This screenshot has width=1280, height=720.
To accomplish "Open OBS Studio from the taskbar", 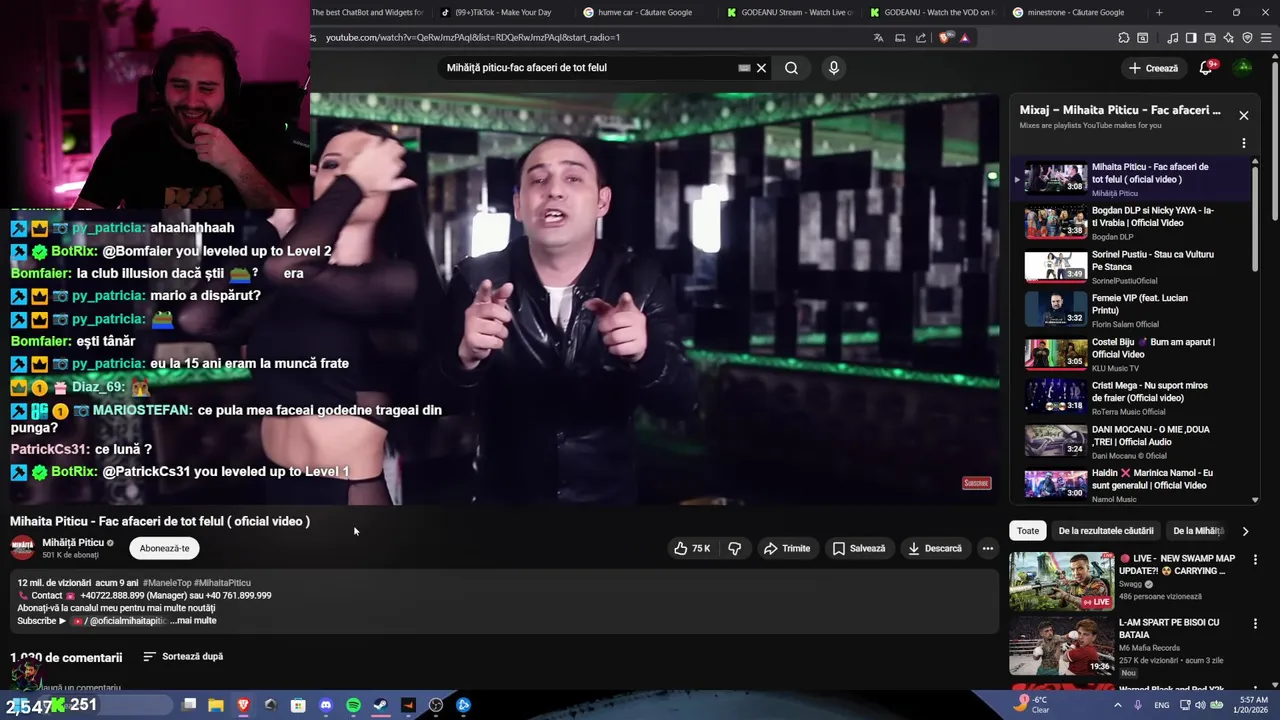I will [x=436, y=705].
